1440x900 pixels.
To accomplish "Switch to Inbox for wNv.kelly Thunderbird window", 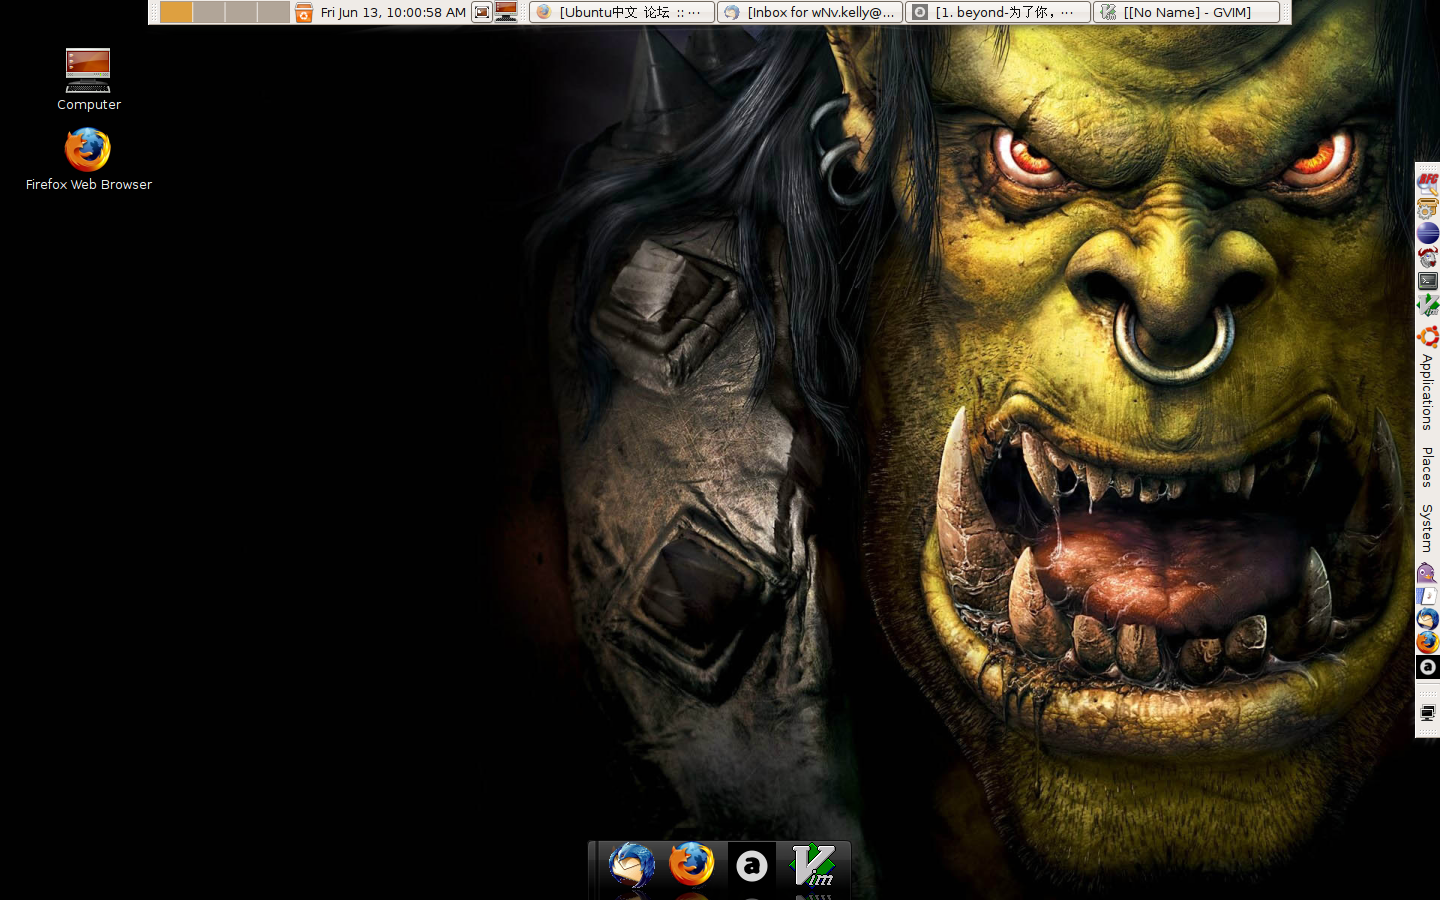I will (810, 12).
